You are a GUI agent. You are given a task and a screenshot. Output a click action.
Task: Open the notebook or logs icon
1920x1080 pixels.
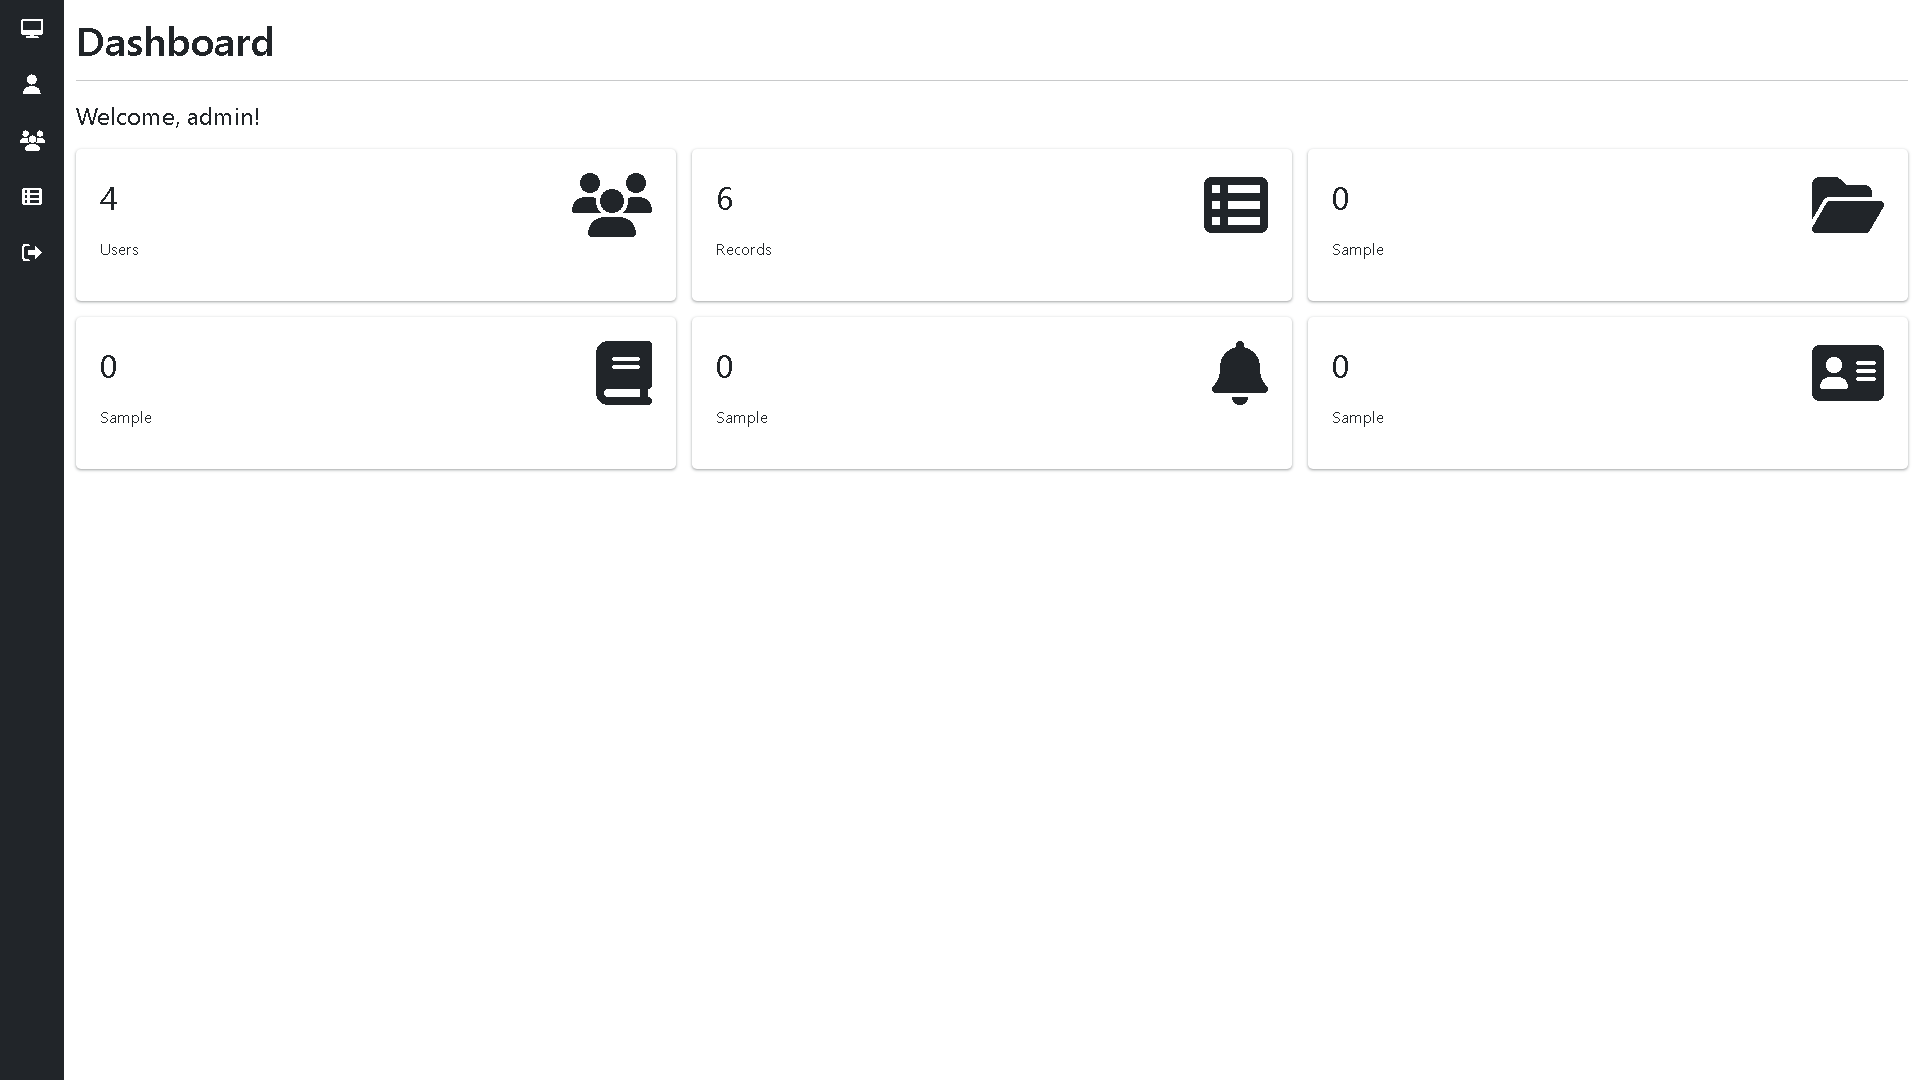point(624,373)
